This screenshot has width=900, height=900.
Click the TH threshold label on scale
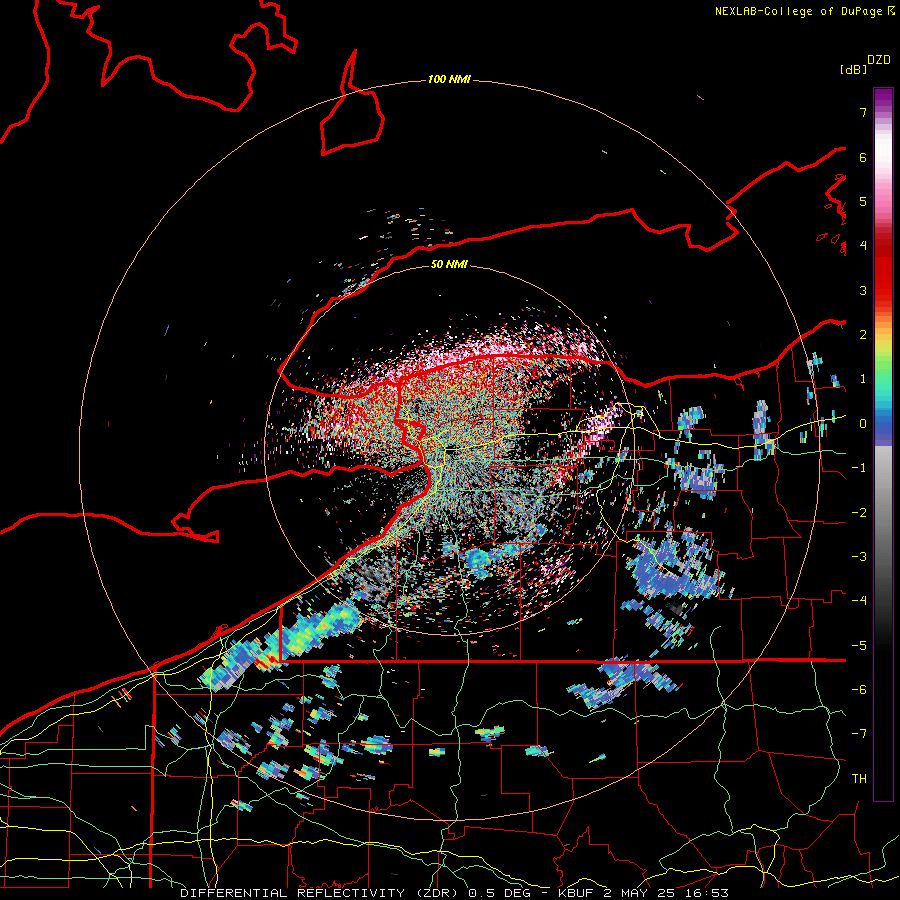859,778
